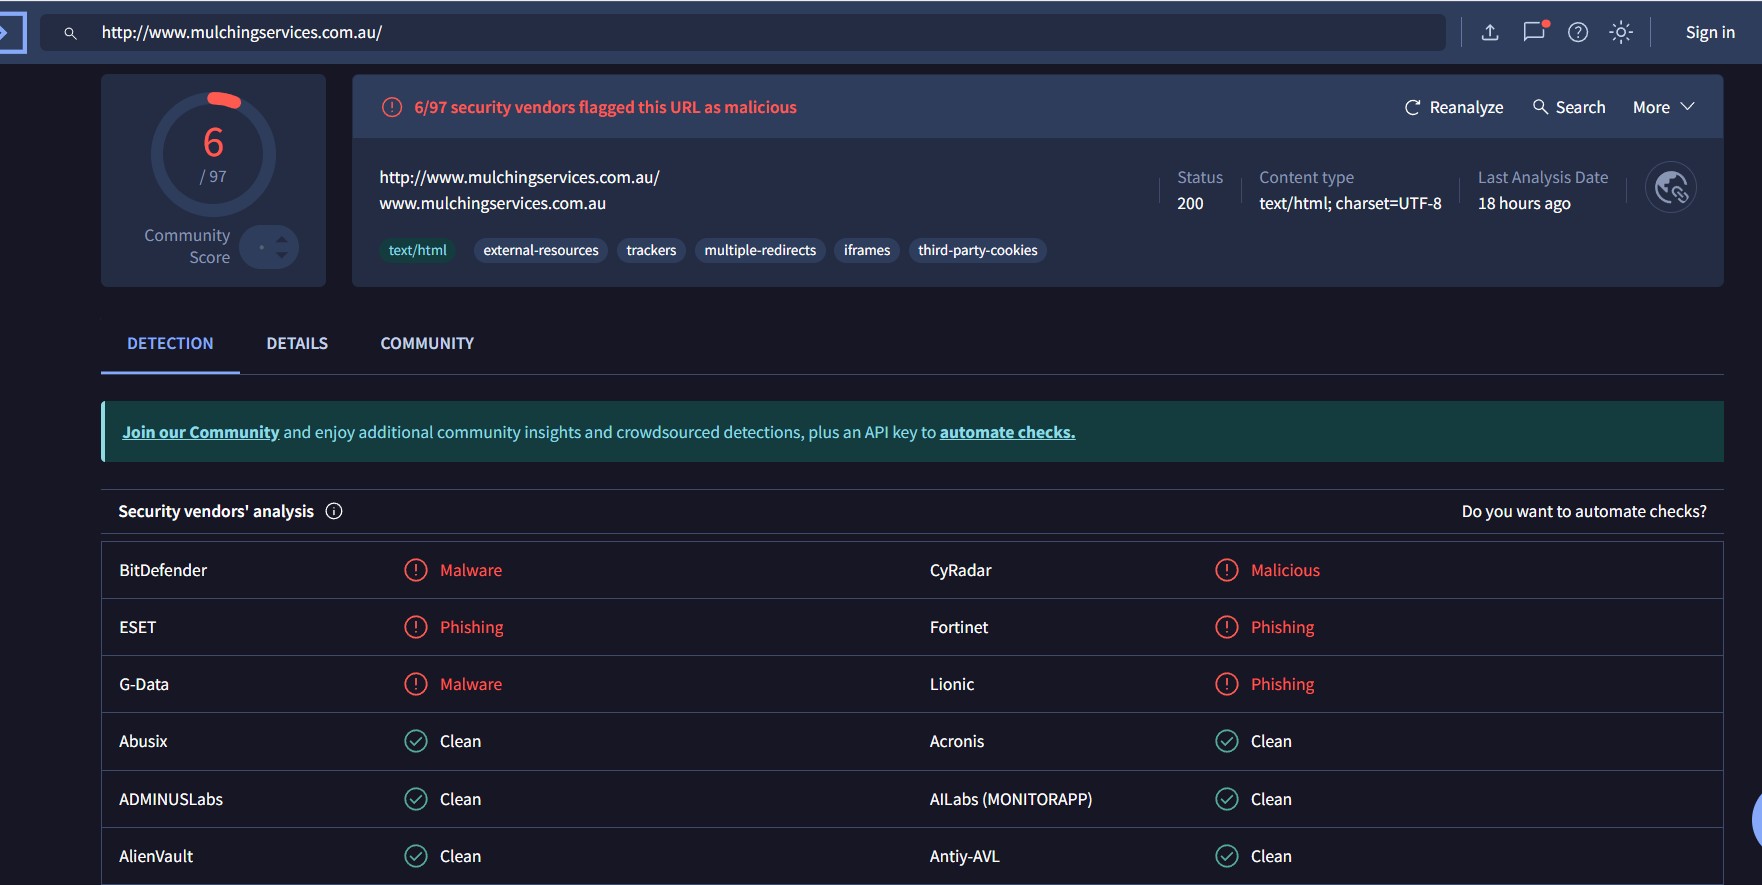The image size is (1762, 885).
Task: Click the Acronis Clean checkmark icon
Action: pyautogui.click(x=1227, y=741)
